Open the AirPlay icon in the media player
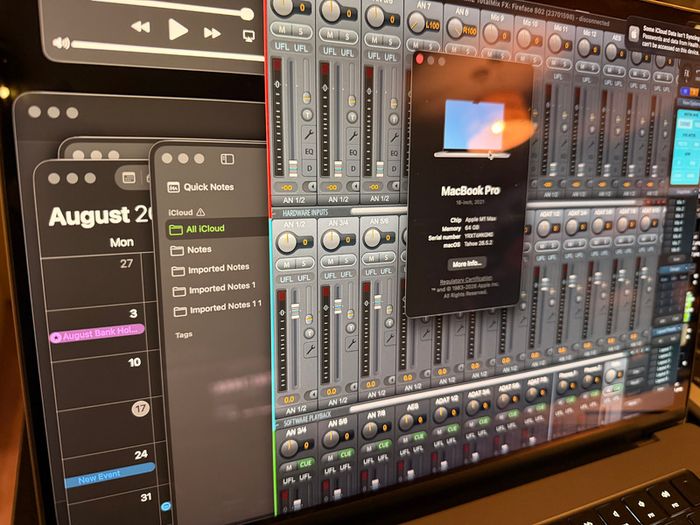The image size is (700, 525). [249, 36]
